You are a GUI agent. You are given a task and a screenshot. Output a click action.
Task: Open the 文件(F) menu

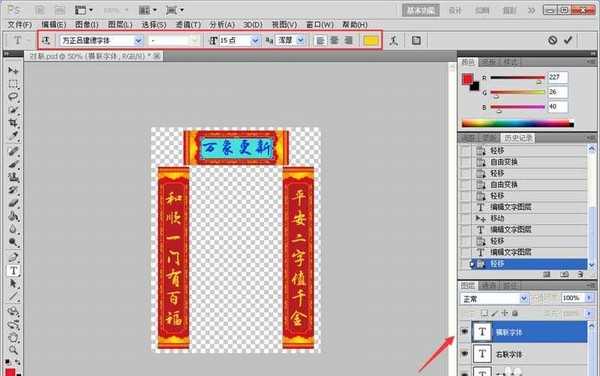[20, 24]
